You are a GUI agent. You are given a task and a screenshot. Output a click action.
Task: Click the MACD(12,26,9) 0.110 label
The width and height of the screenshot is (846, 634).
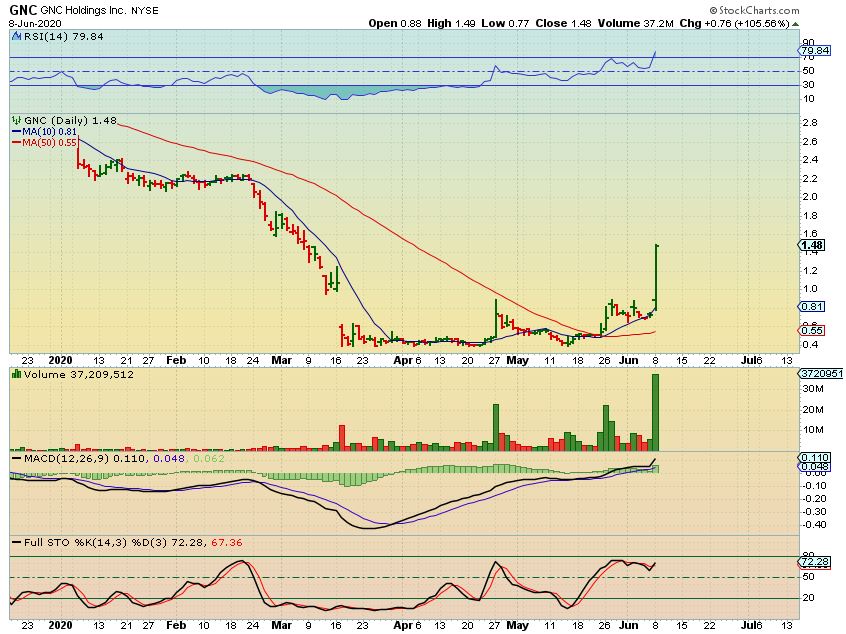tap(84, 458)
